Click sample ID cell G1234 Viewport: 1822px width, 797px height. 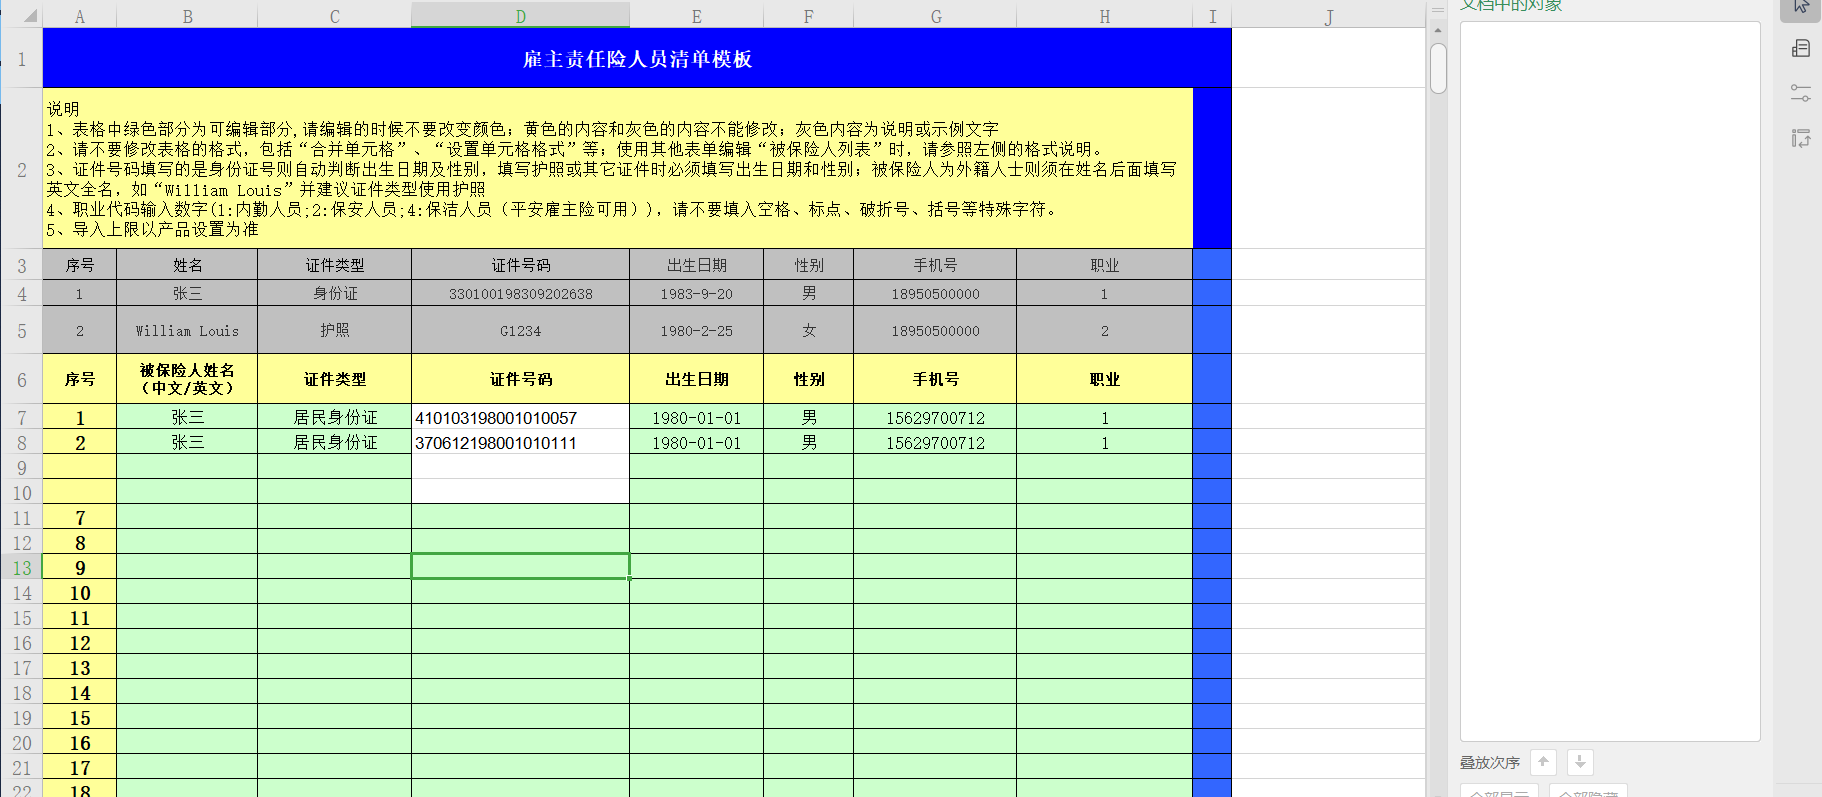tap(520, 330)
